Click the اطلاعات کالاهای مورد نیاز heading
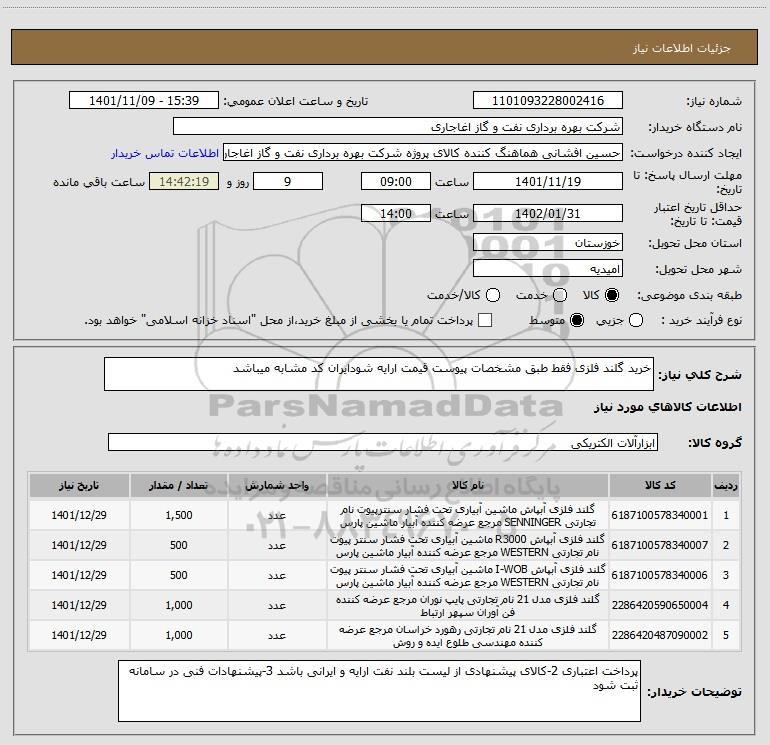The image size is (770, 745). point(668,407)
